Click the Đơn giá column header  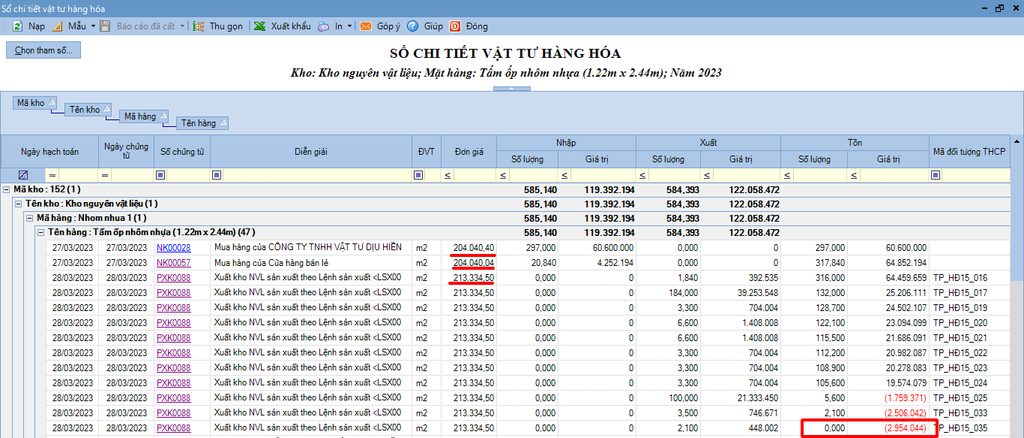tap(469, 151)
